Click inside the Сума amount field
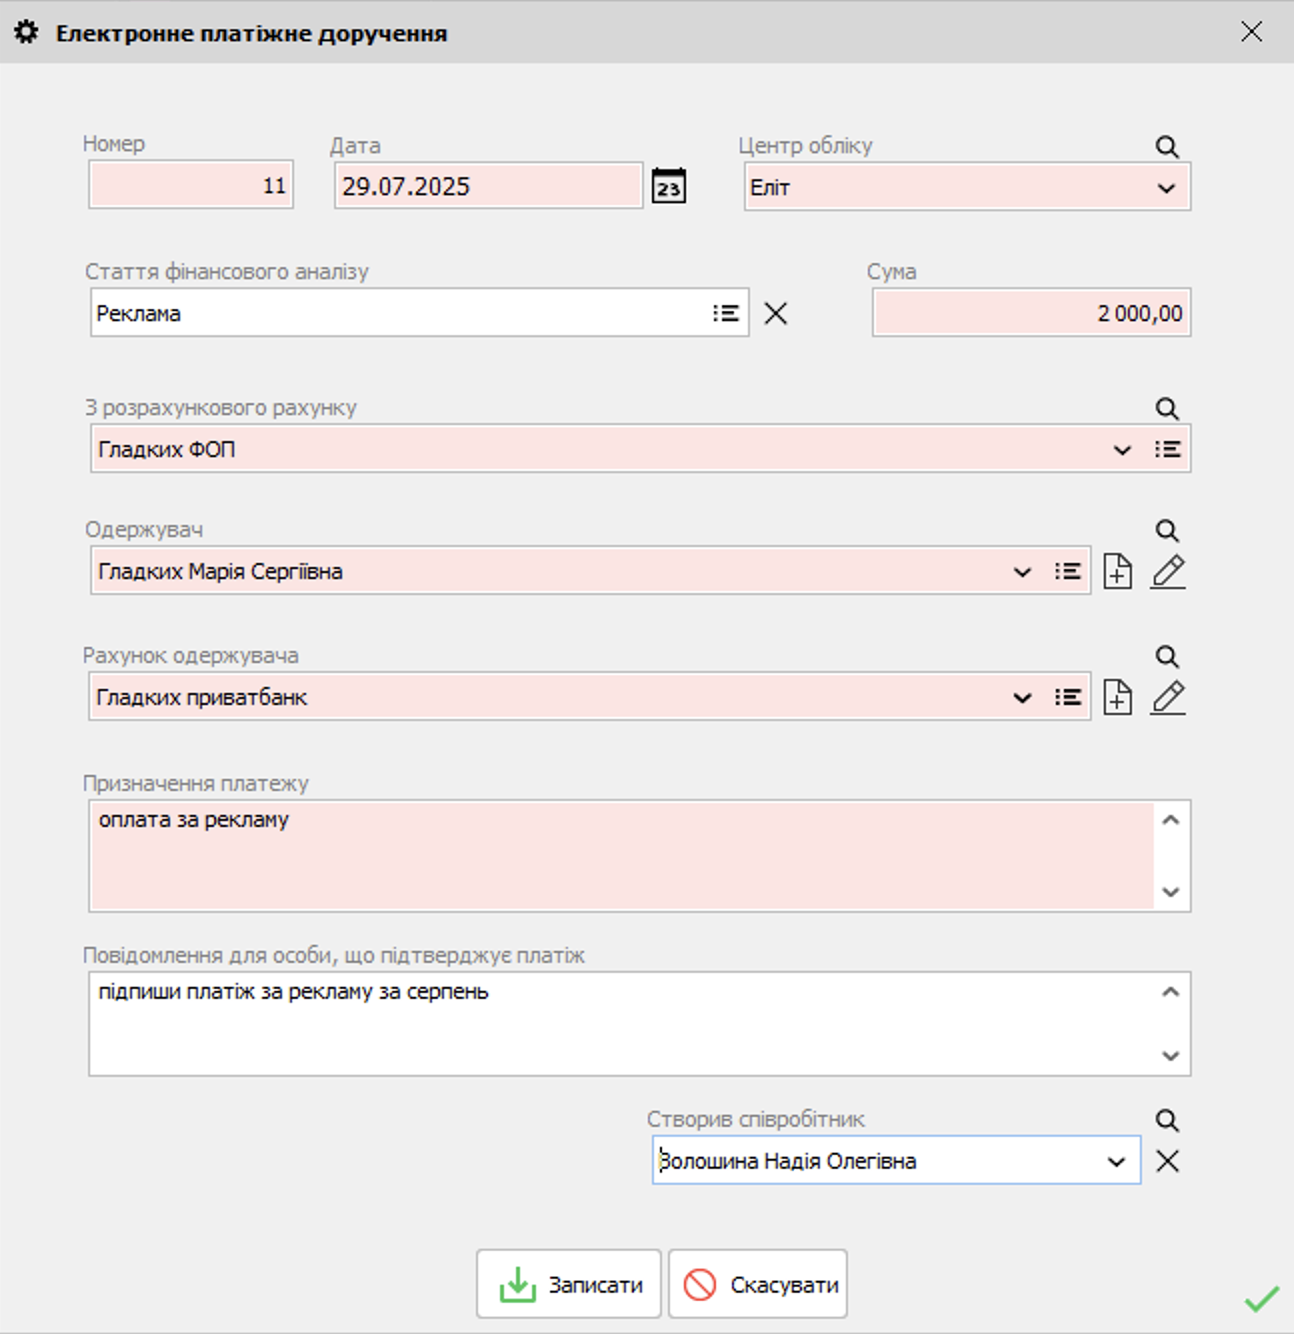Image resolution: width=1294 pixels, height=1334 pixels. [1030, 312]
